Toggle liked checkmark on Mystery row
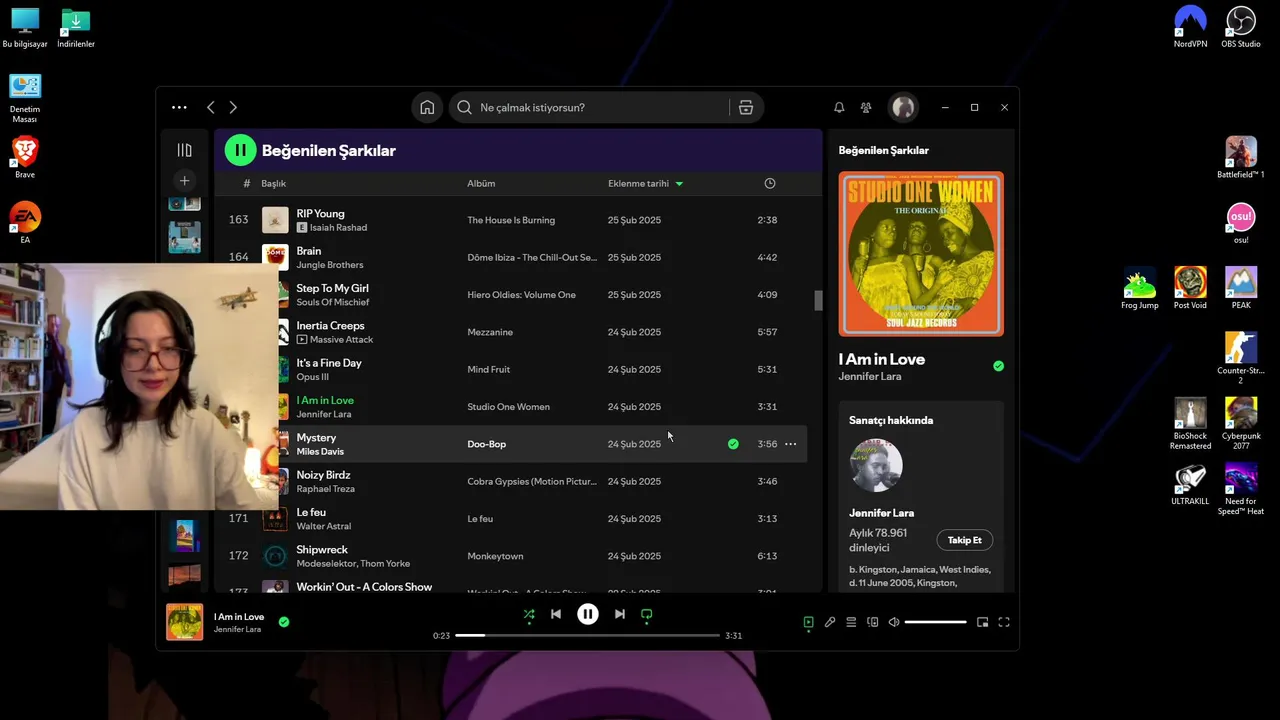The image size is (1280, 720). point(733,444)
